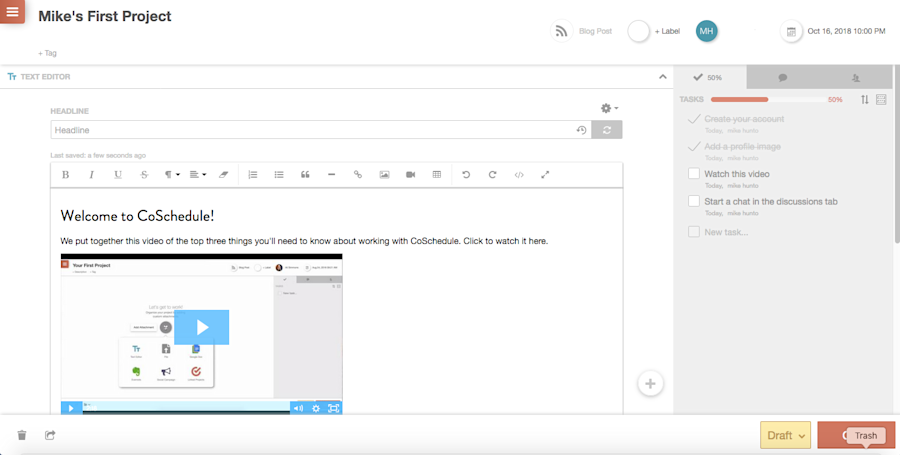This screenshot has width=900, height=455.
Task: Click the New task checkbox
Action: (x=694, y=232)
